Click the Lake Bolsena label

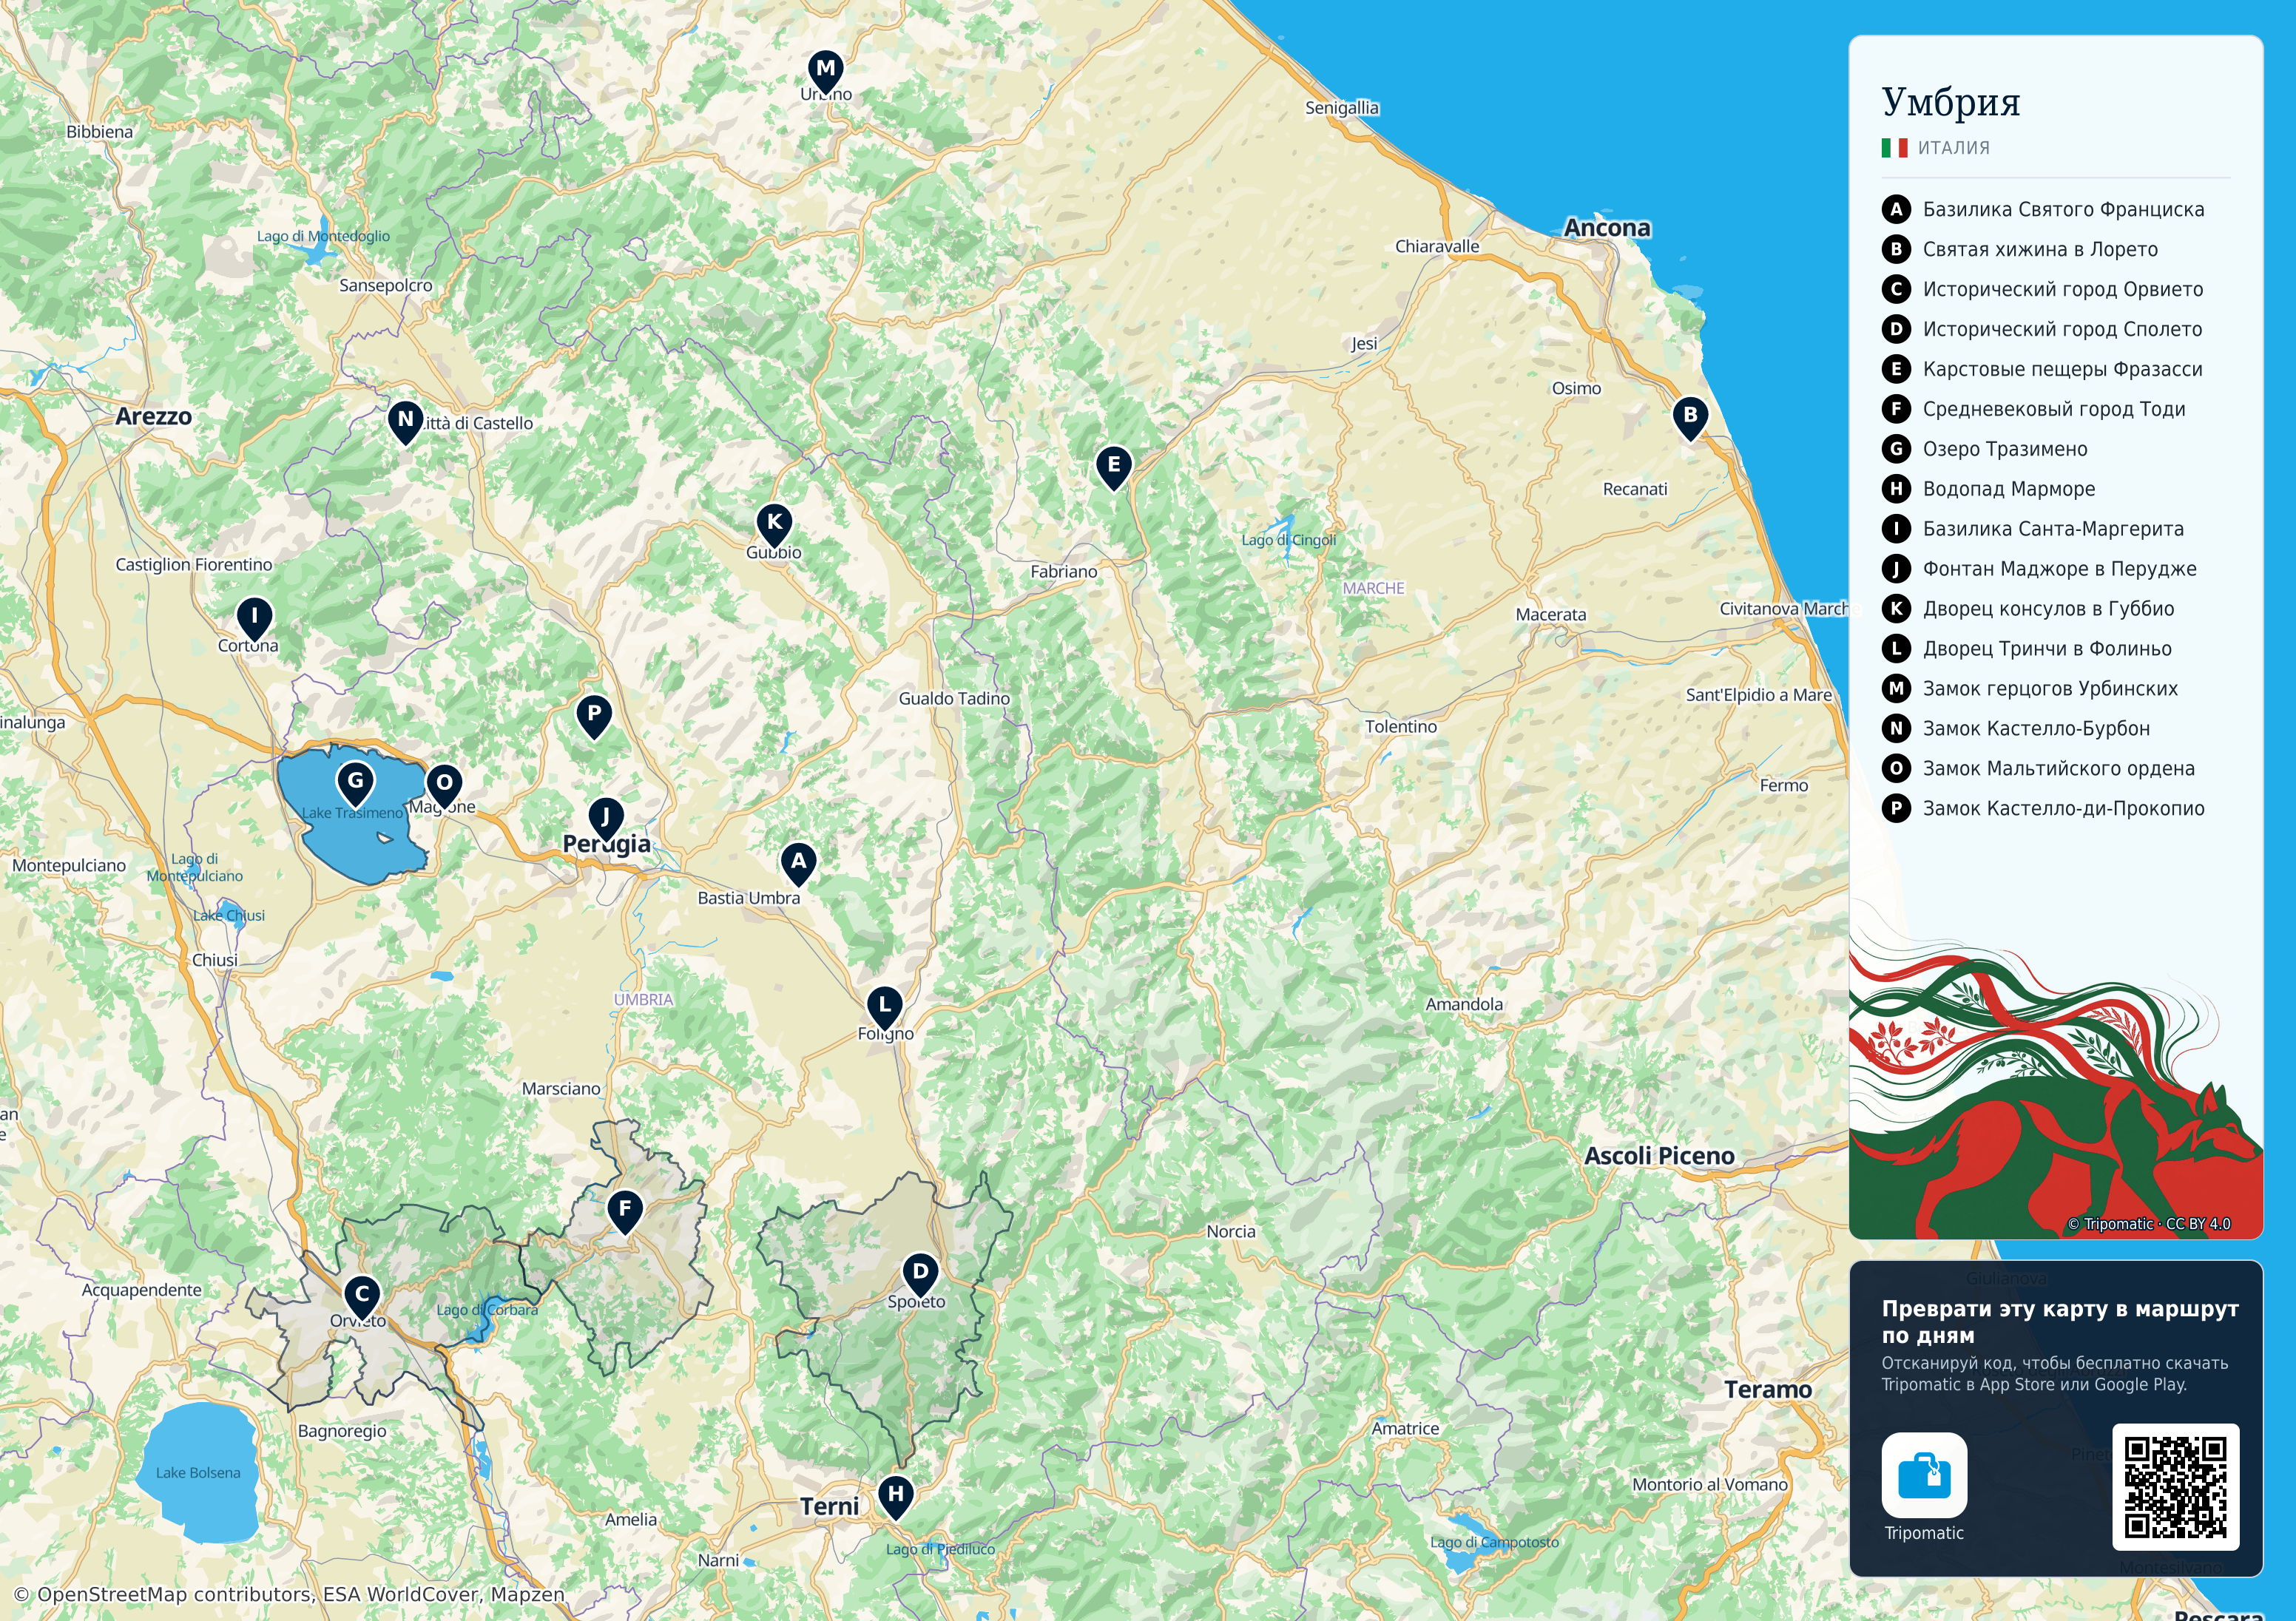tap(198, 1473)
